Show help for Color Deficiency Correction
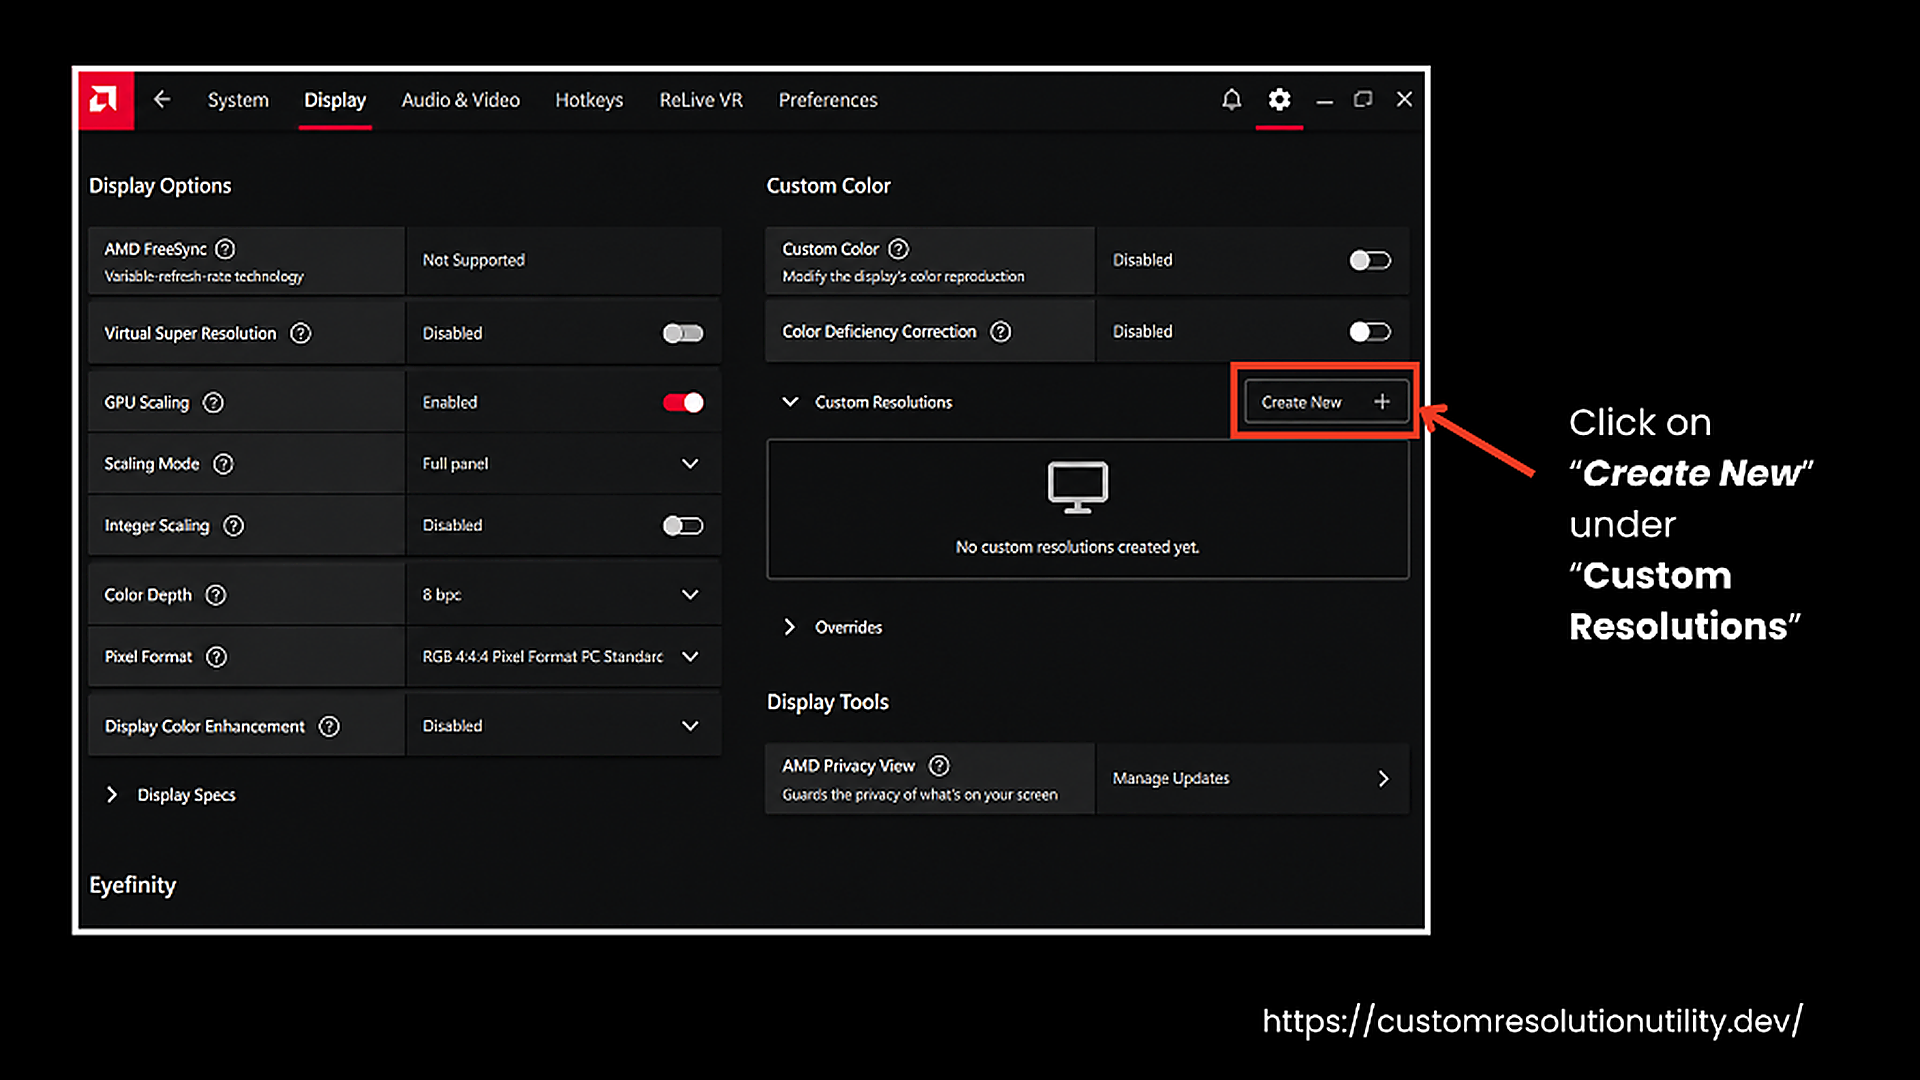The width and height of the screenshot is (1920, 1080). pos(1000,332)
